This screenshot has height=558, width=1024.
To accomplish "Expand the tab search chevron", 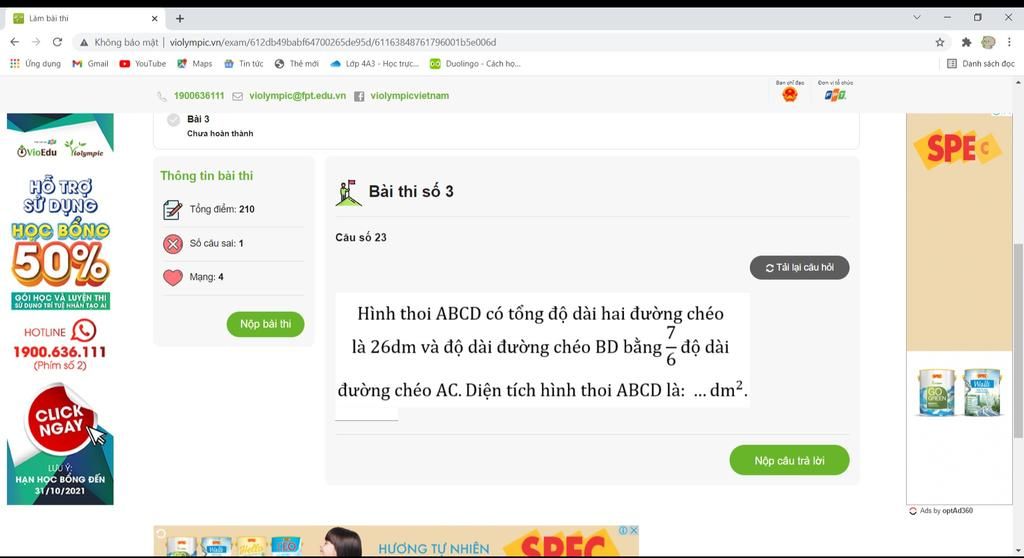I will tap(917, 18).
